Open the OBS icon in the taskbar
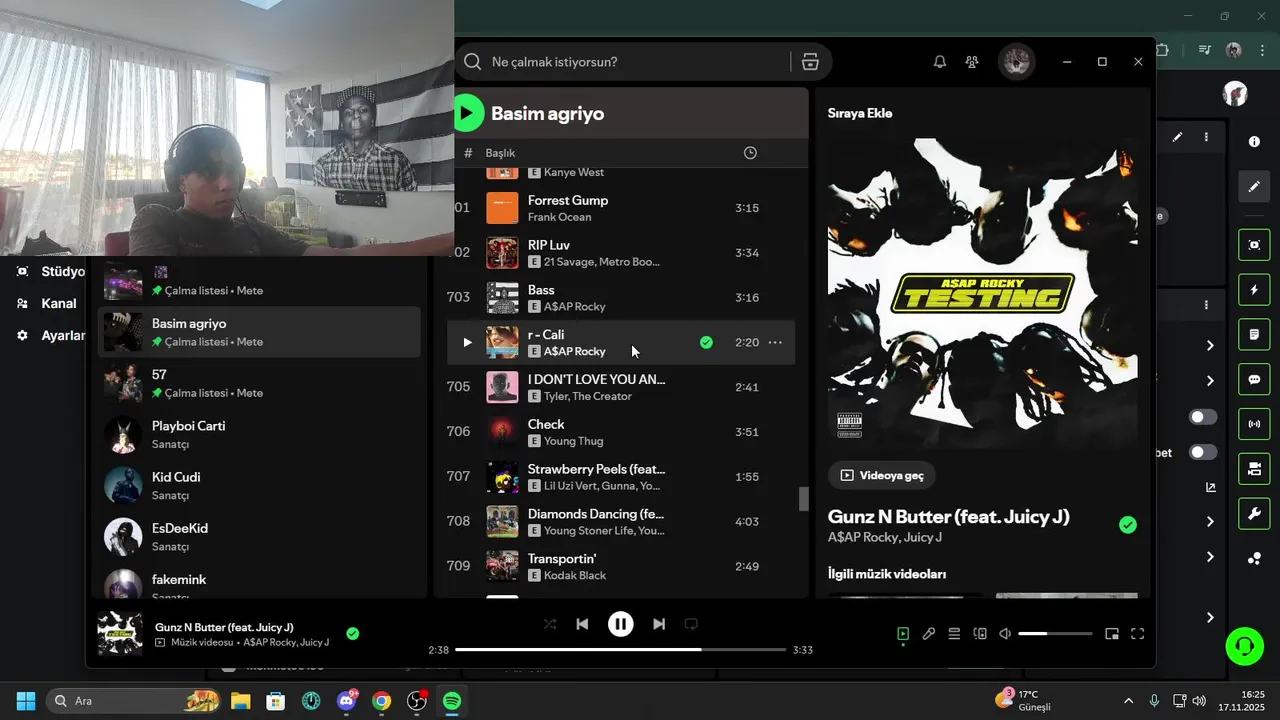 click(x=417, y=701)
